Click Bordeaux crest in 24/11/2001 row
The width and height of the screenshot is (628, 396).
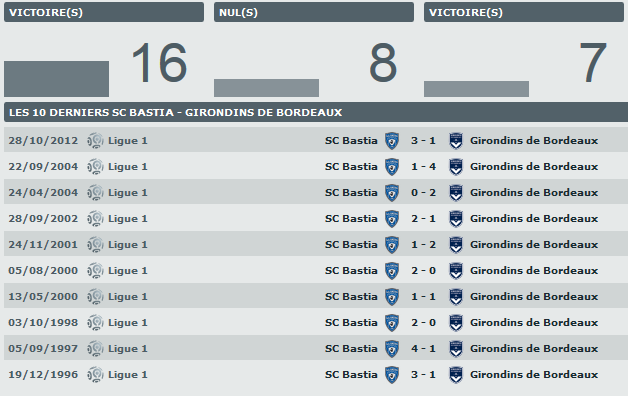point(456,245)
